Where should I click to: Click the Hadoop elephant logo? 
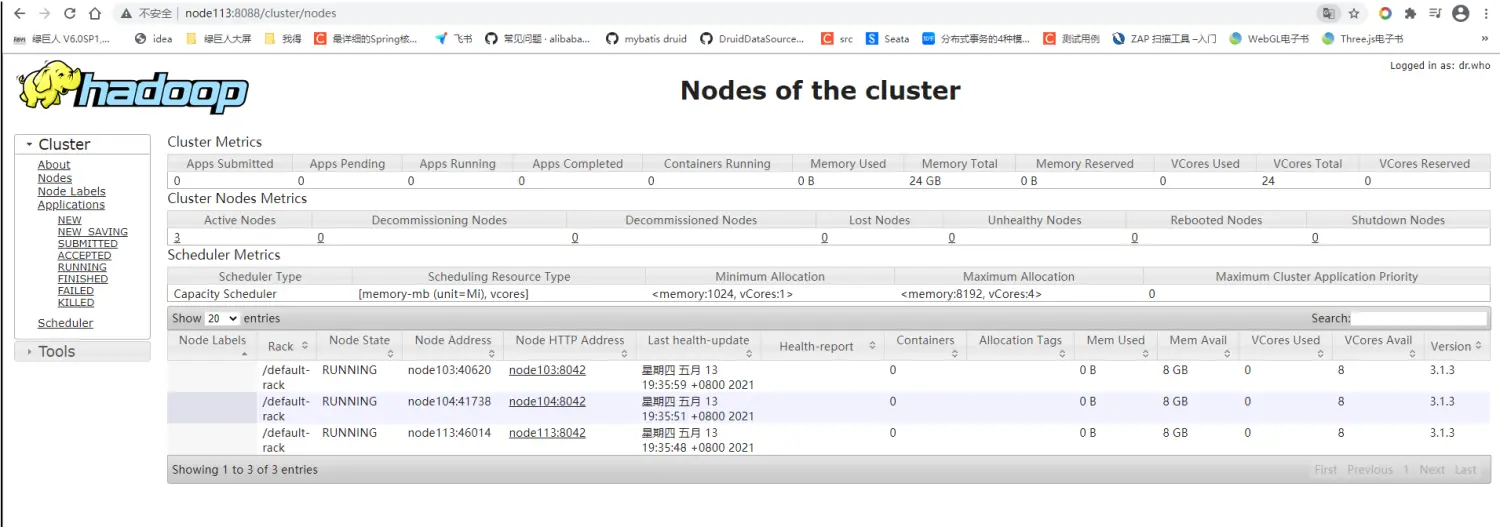(132, 87)
